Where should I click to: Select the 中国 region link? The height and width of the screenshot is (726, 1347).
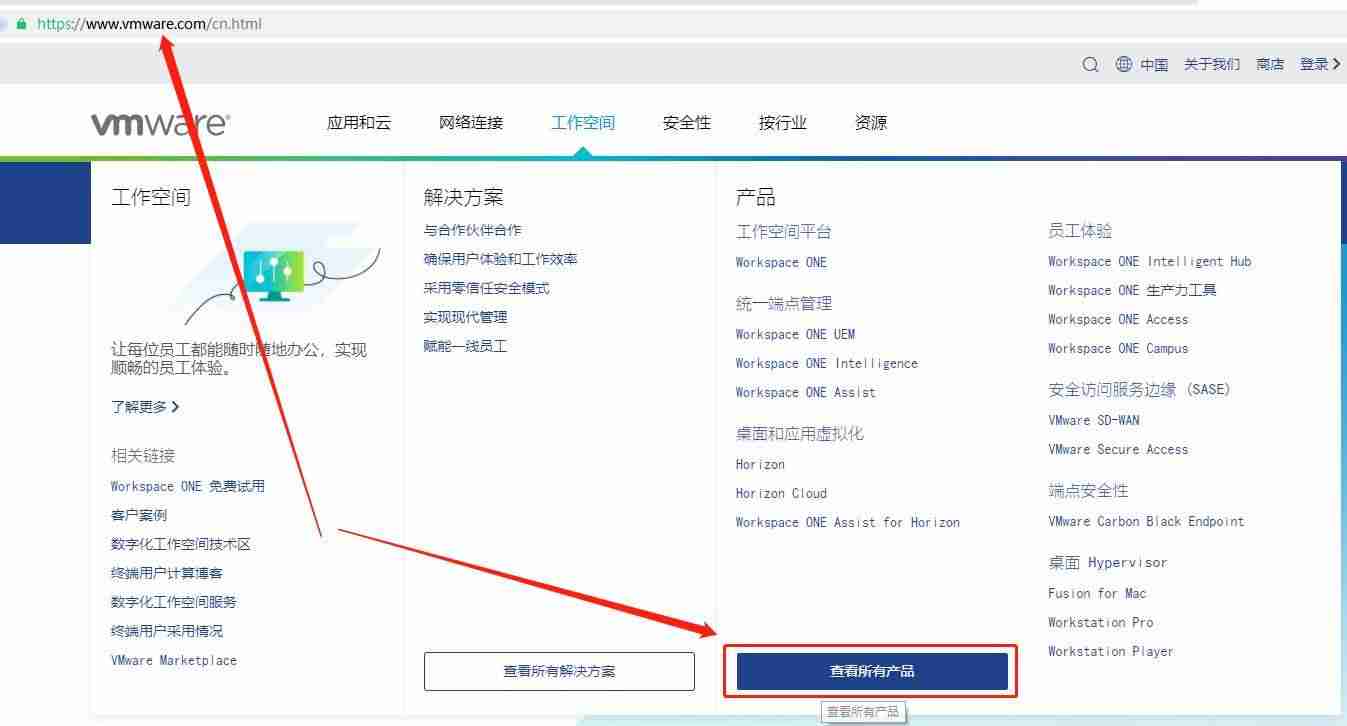click(x=1154, y=64)
